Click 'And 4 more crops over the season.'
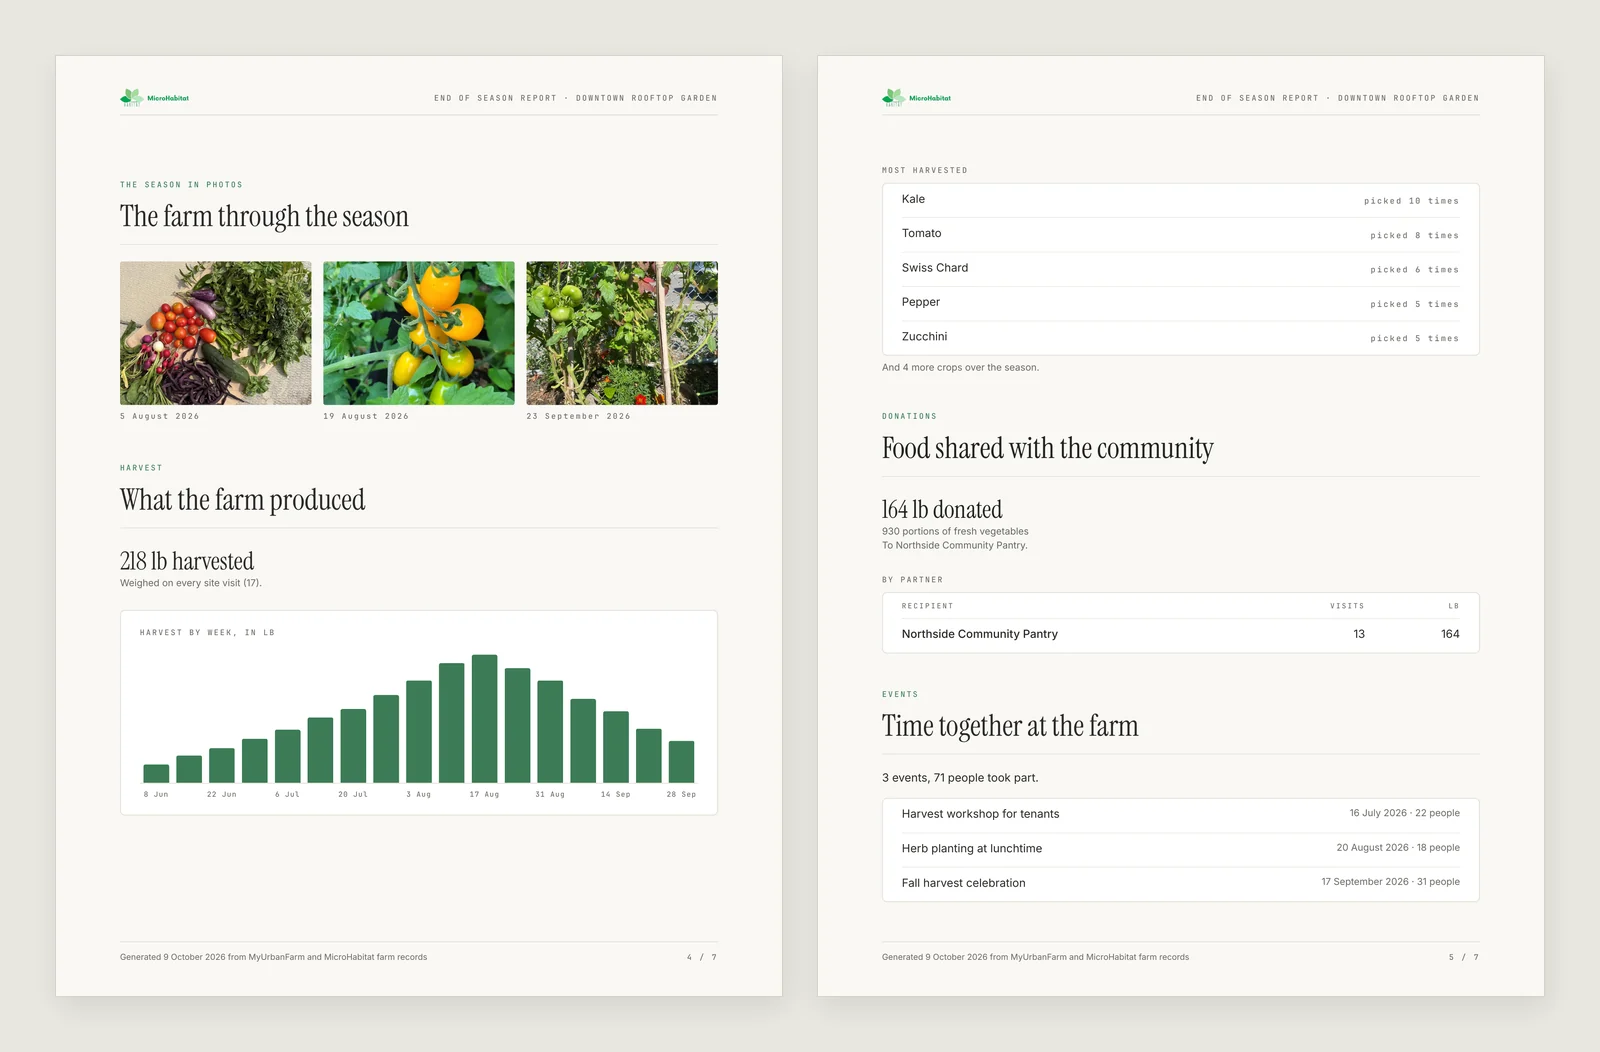Screen dimensions: 1600x1052 [x=960, y=368]
